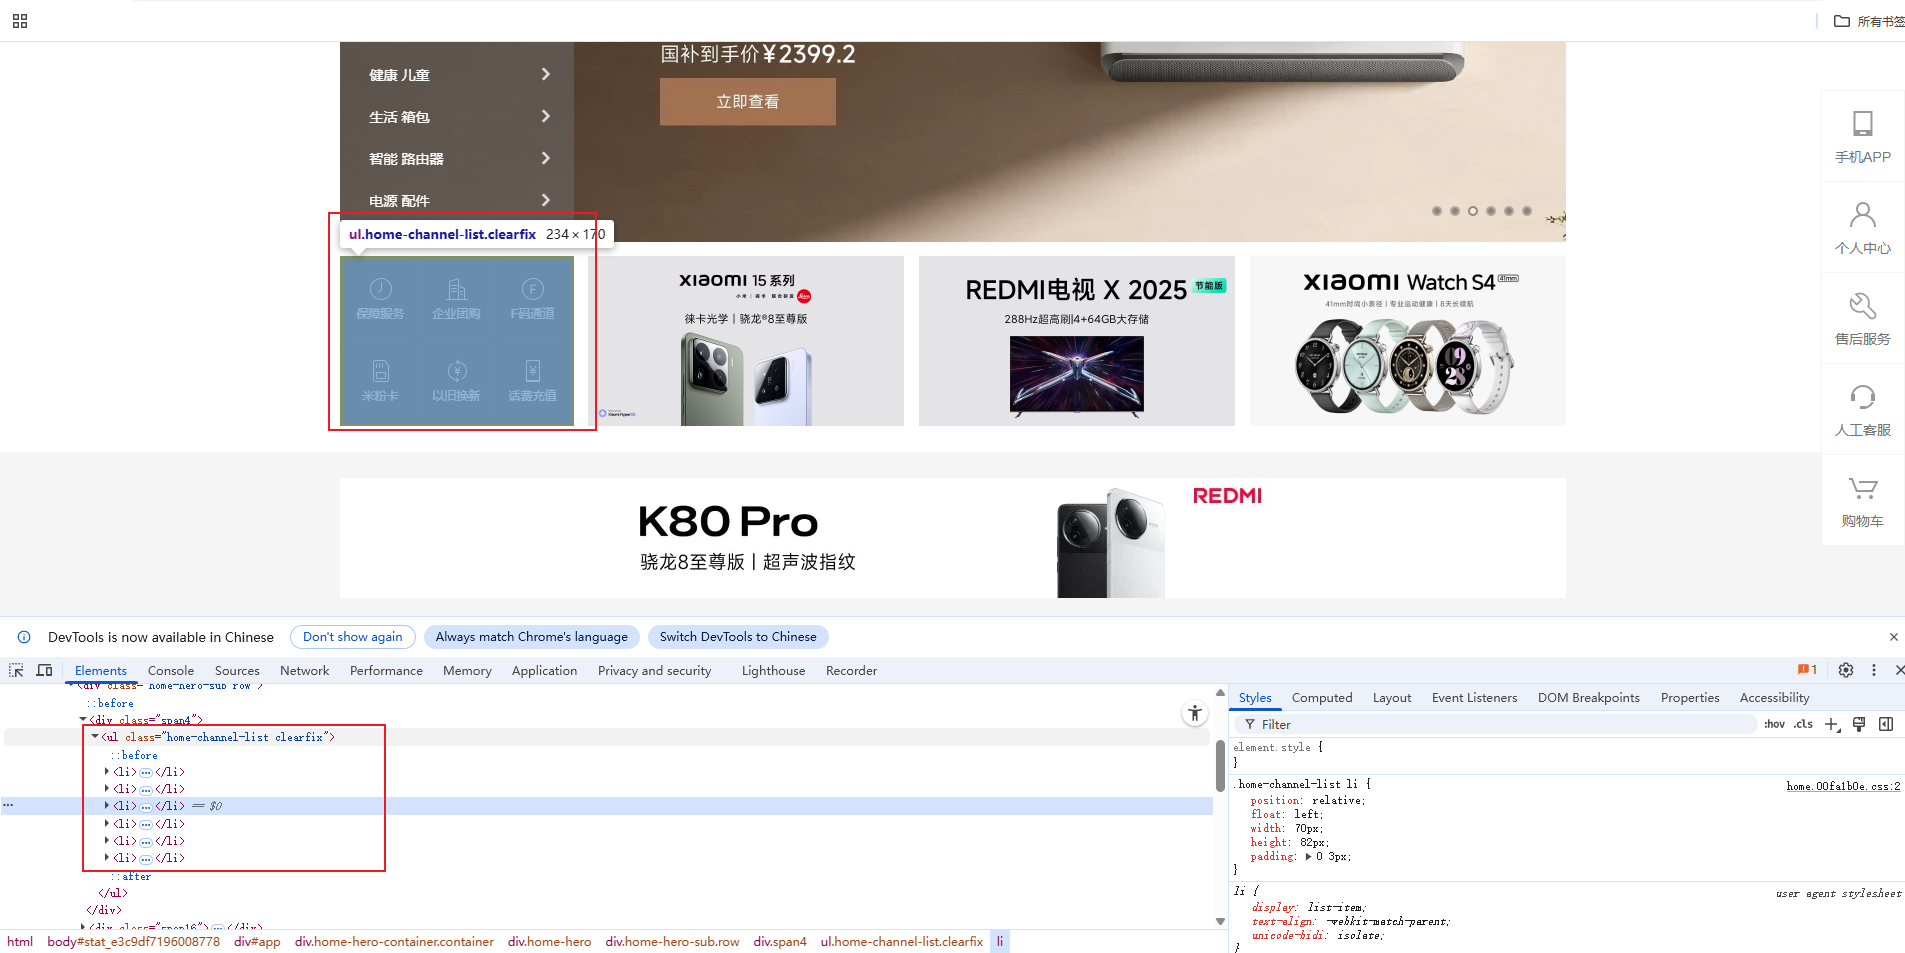Viewport: 1905px width, 953px height.
Task: Switch to the Console tab
Action: coord(171,671)
